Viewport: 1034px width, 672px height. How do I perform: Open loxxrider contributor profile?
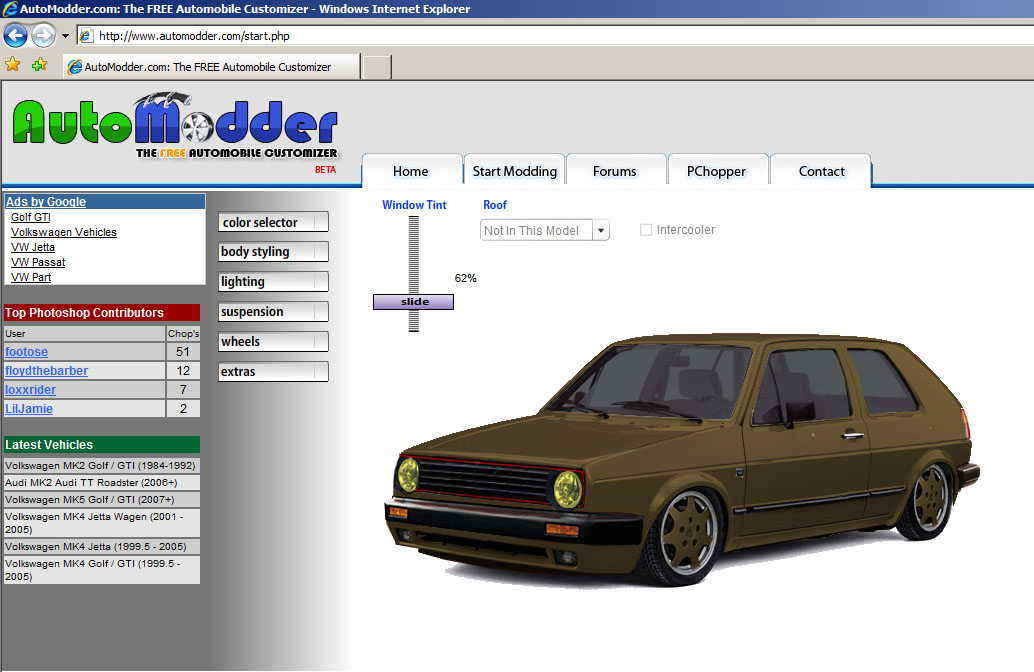30,390
